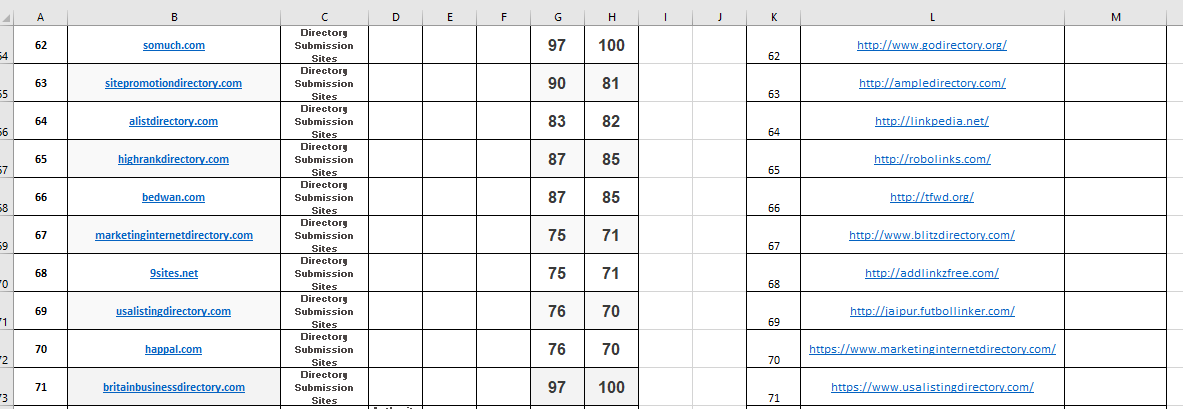Viewport: 1183px width, 409px height.
Task: Open the http://www.godirectory.org/ link
Action: point(932,46)
